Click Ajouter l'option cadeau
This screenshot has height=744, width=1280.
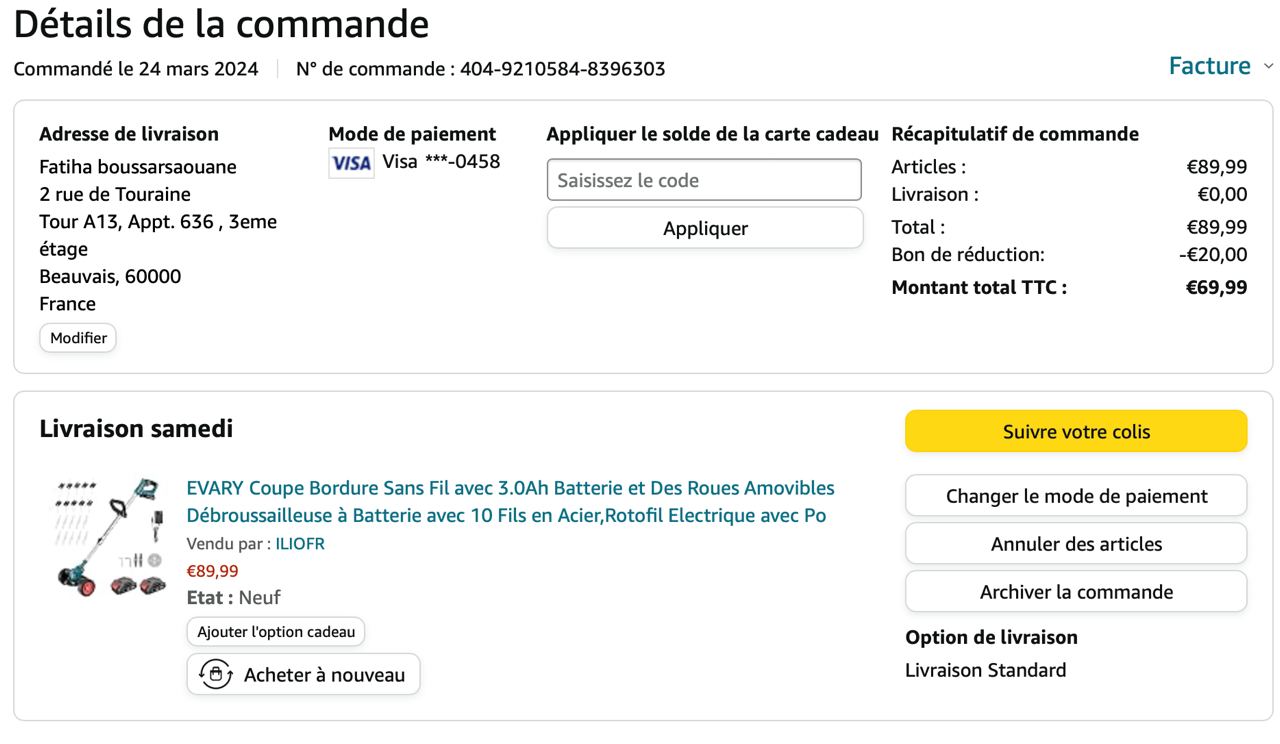coord(276,632)
